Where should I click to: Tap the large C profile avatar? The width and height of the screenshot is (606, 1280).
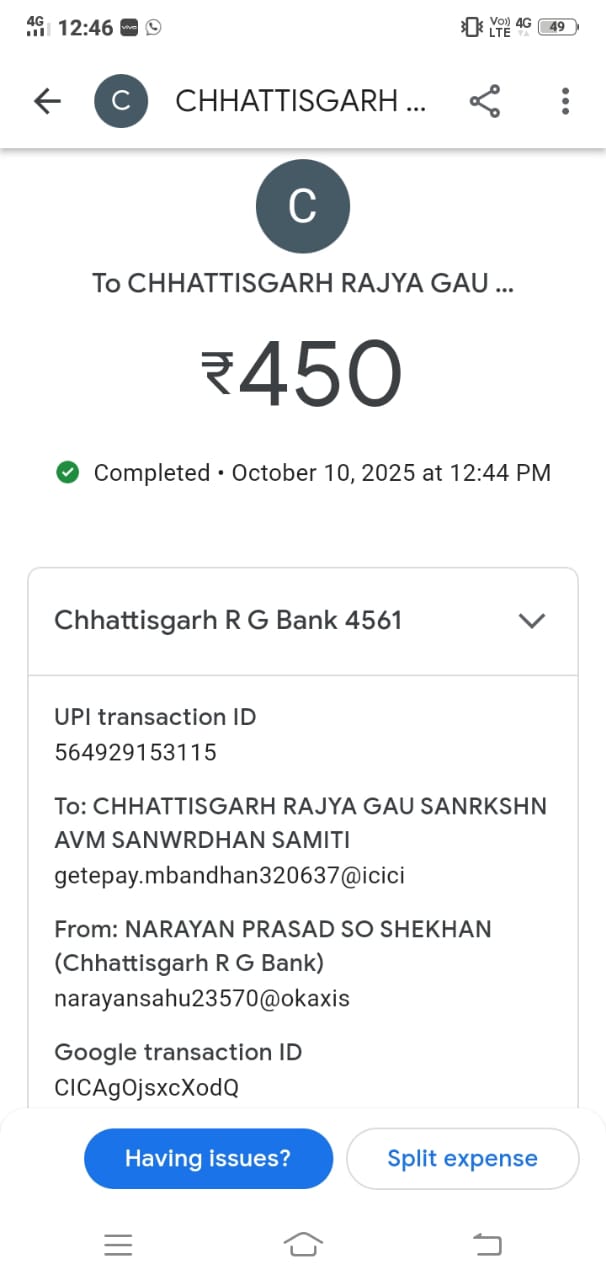pyautogui.click(x=303, y=207)
